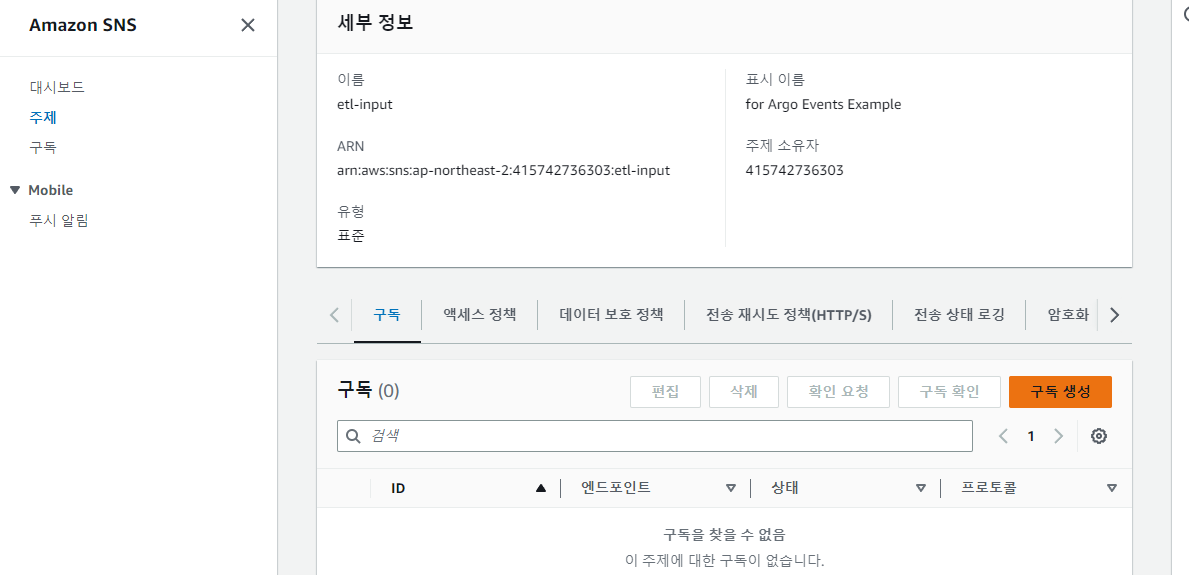Click the 편집 button
This screenshot has width=1189, height=575.
[665, 391]
